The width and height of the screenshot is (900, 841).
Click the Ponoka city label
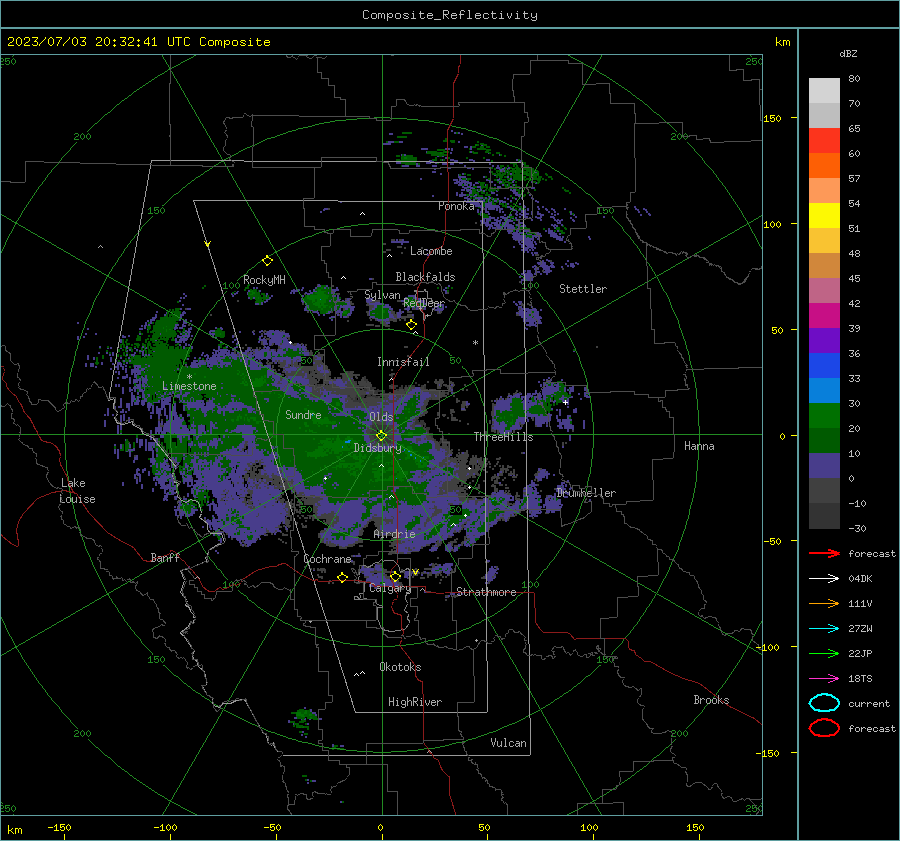pyautogui.click(x=456, y=206)
